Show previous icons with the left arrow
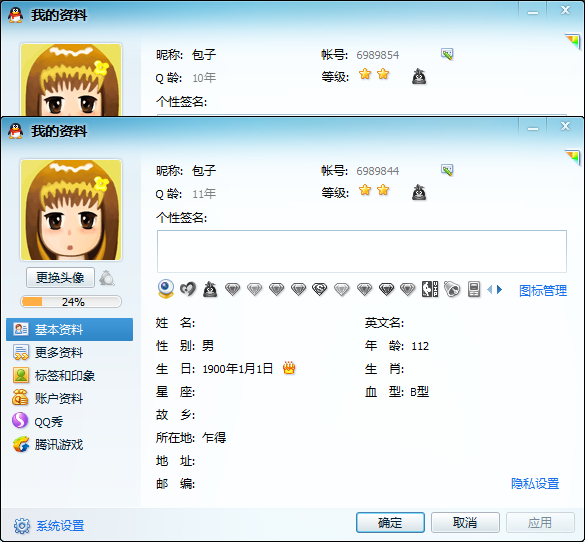The image size is (585, 542). click(490, 289)
